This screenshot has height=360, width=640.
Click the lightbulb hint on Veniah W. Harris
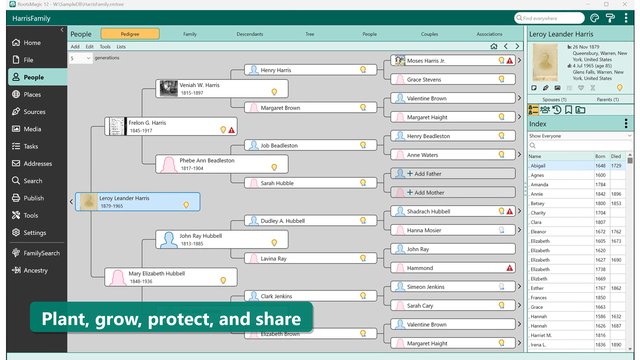click(x=274, y=92)
